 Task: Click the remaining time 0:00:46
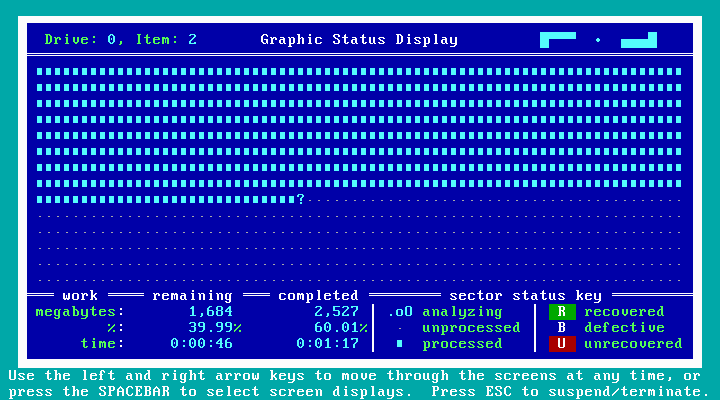click(x=202, y=344)
